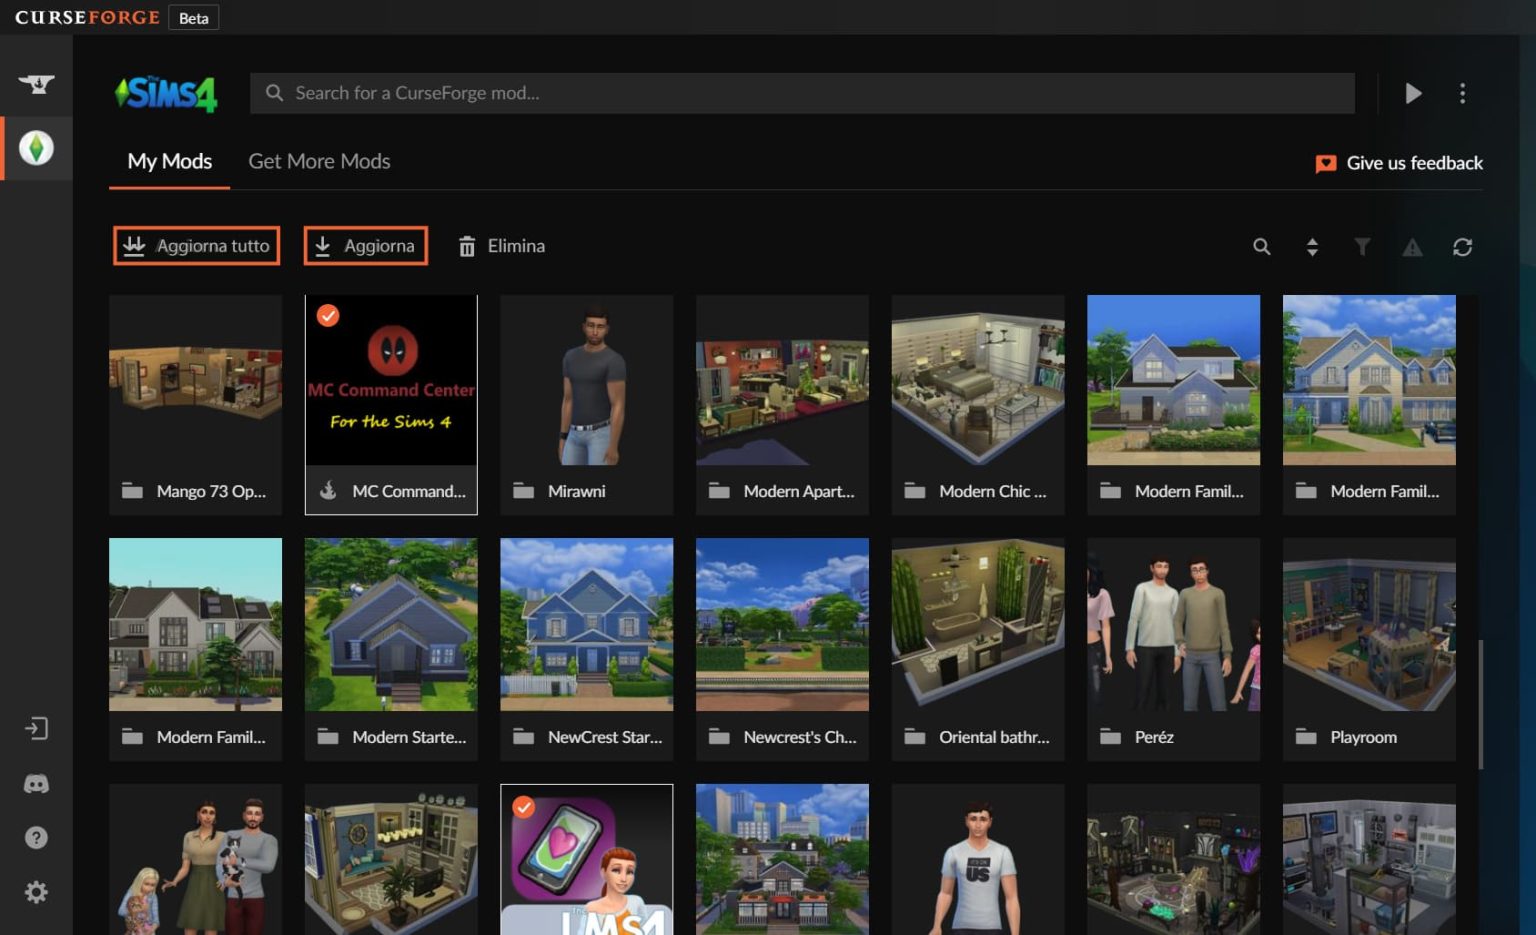Open sort options with the arrows icon
Image resolution: width=1536 pixels, height=935 pixels.
[x=1312, y=246]
